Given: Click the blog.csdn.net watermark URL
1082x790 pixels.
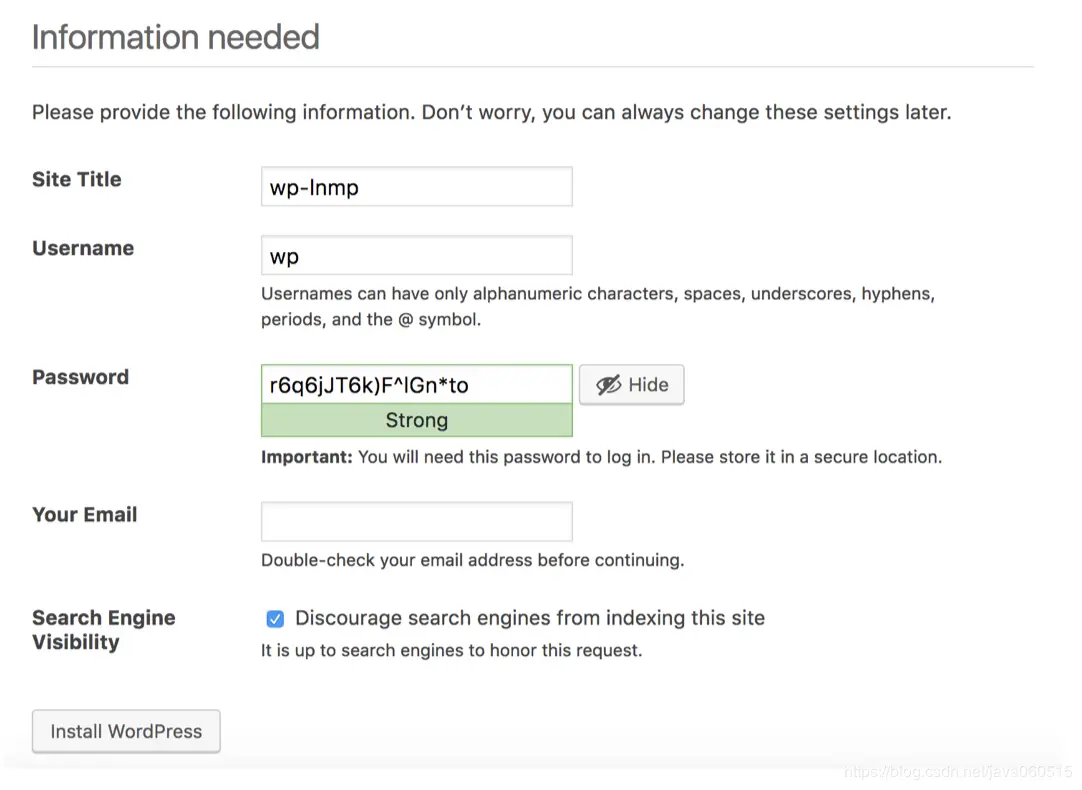Looking at the screenshot, I should (x=957, y=772).
